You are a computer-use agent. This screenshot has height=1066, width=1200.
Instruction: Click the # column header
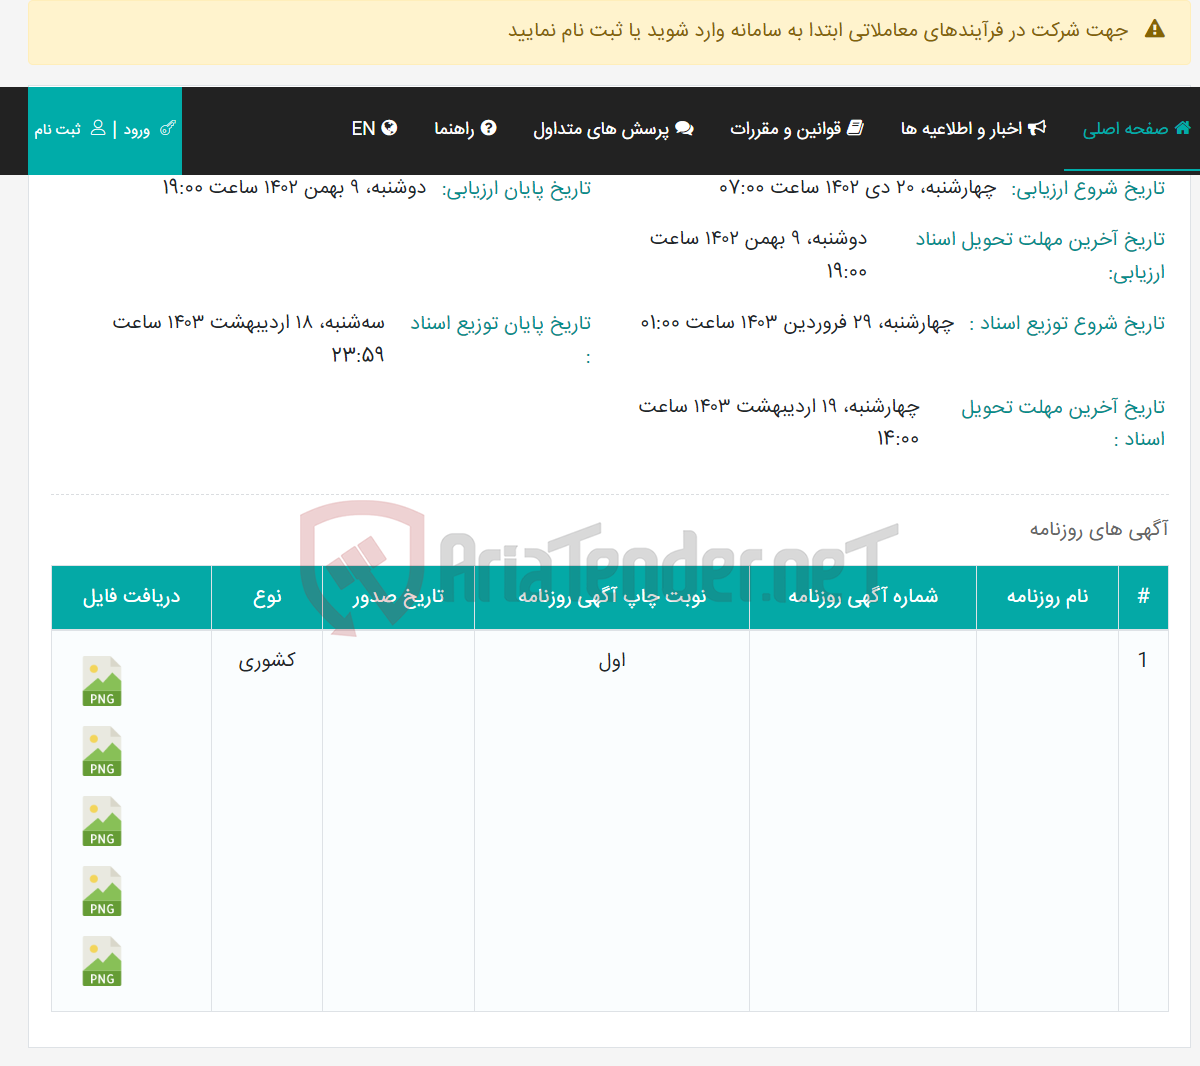pyautogui.click(x=1143, y=597)
